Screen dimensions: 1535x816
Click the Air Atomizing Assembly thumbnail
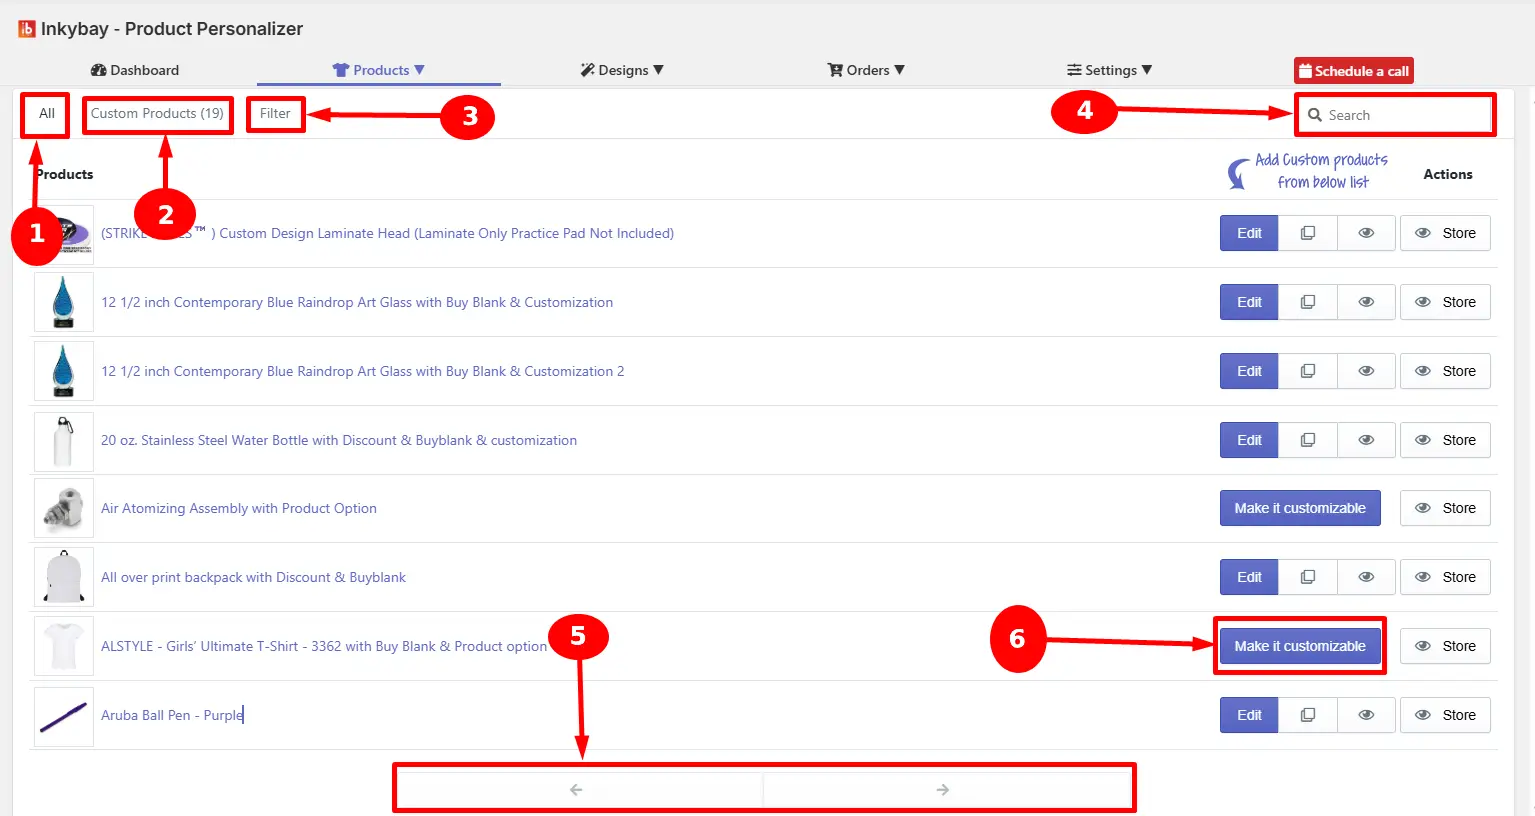(x=64, y=508)
